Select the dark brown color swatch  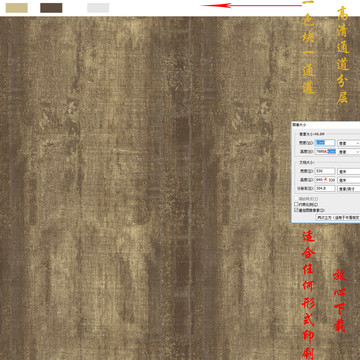[x=51, y=8]
